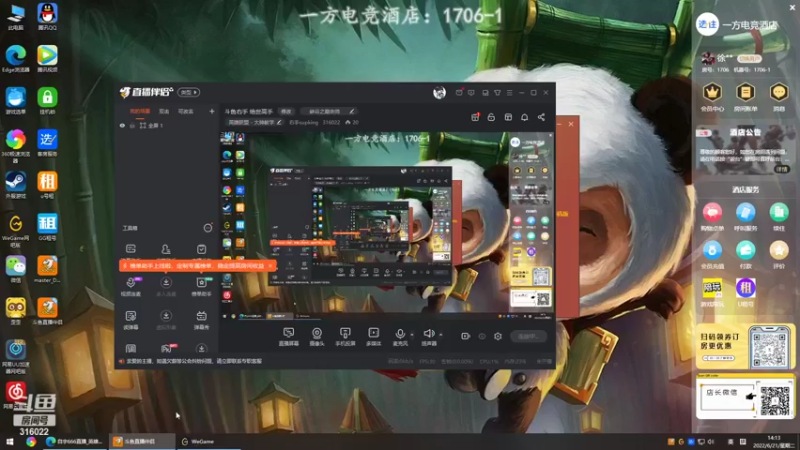
Task: Open the funnel icon in title bar
Action: point(497,93)
